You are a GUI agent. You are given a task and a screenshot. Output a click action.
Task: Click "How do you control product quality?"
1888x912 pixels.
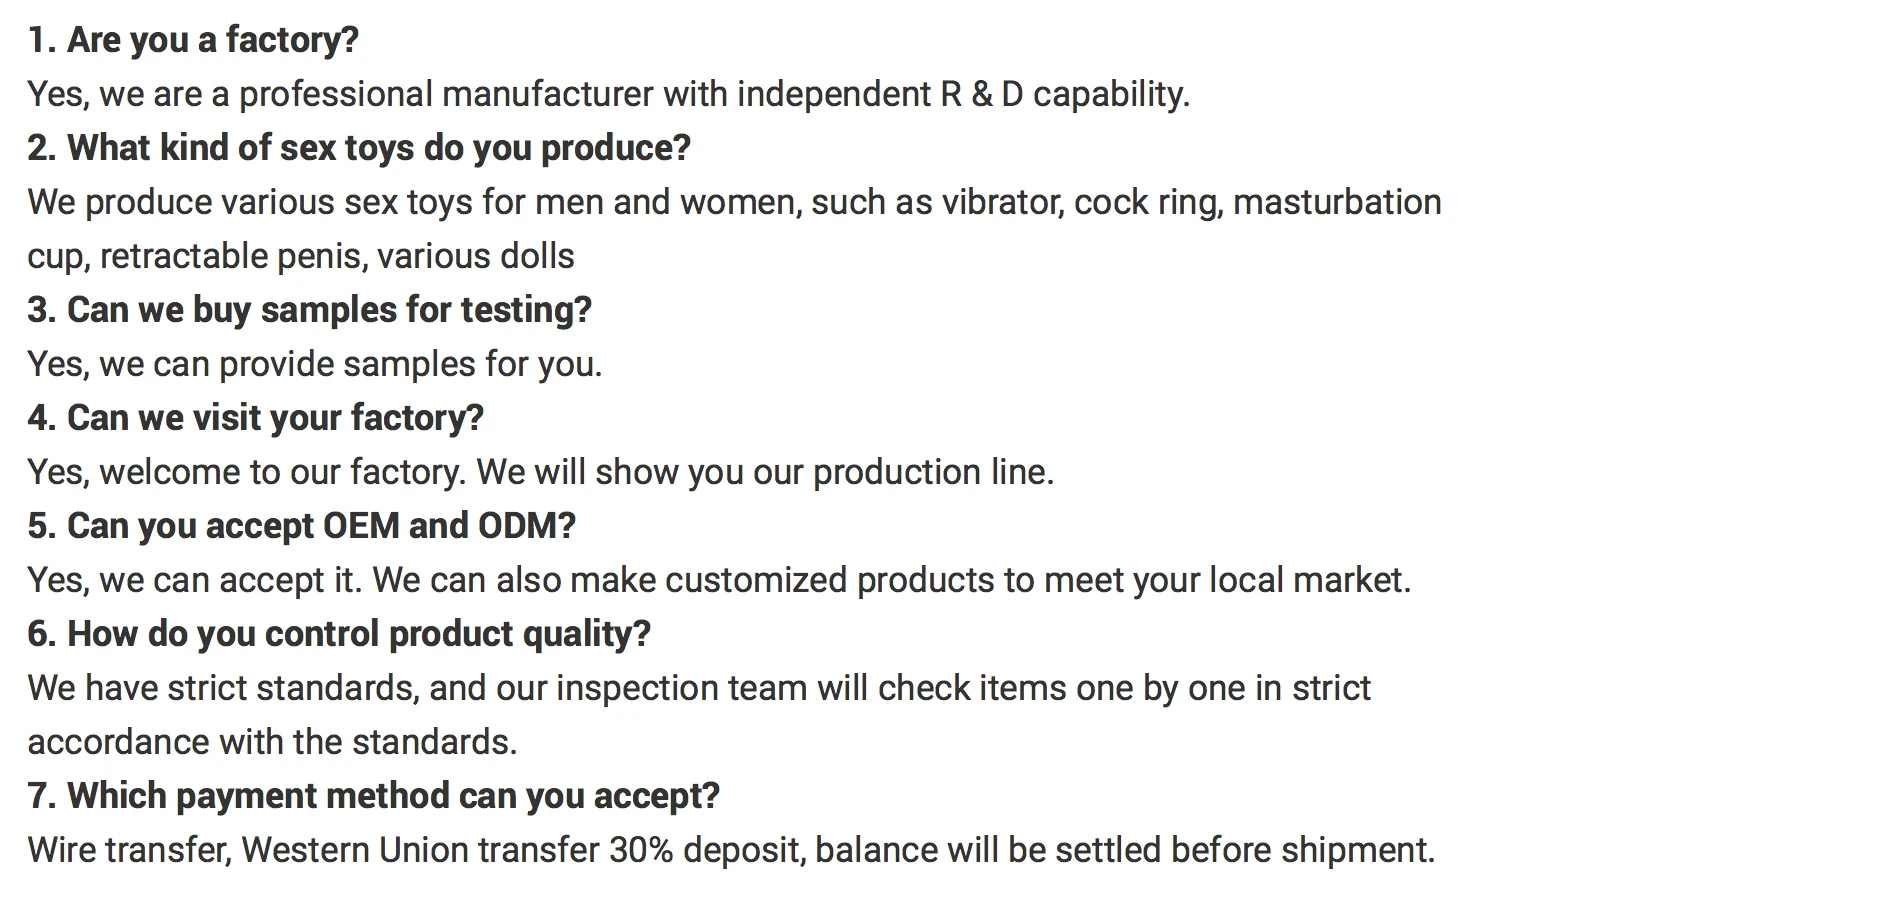click(339, 634)
